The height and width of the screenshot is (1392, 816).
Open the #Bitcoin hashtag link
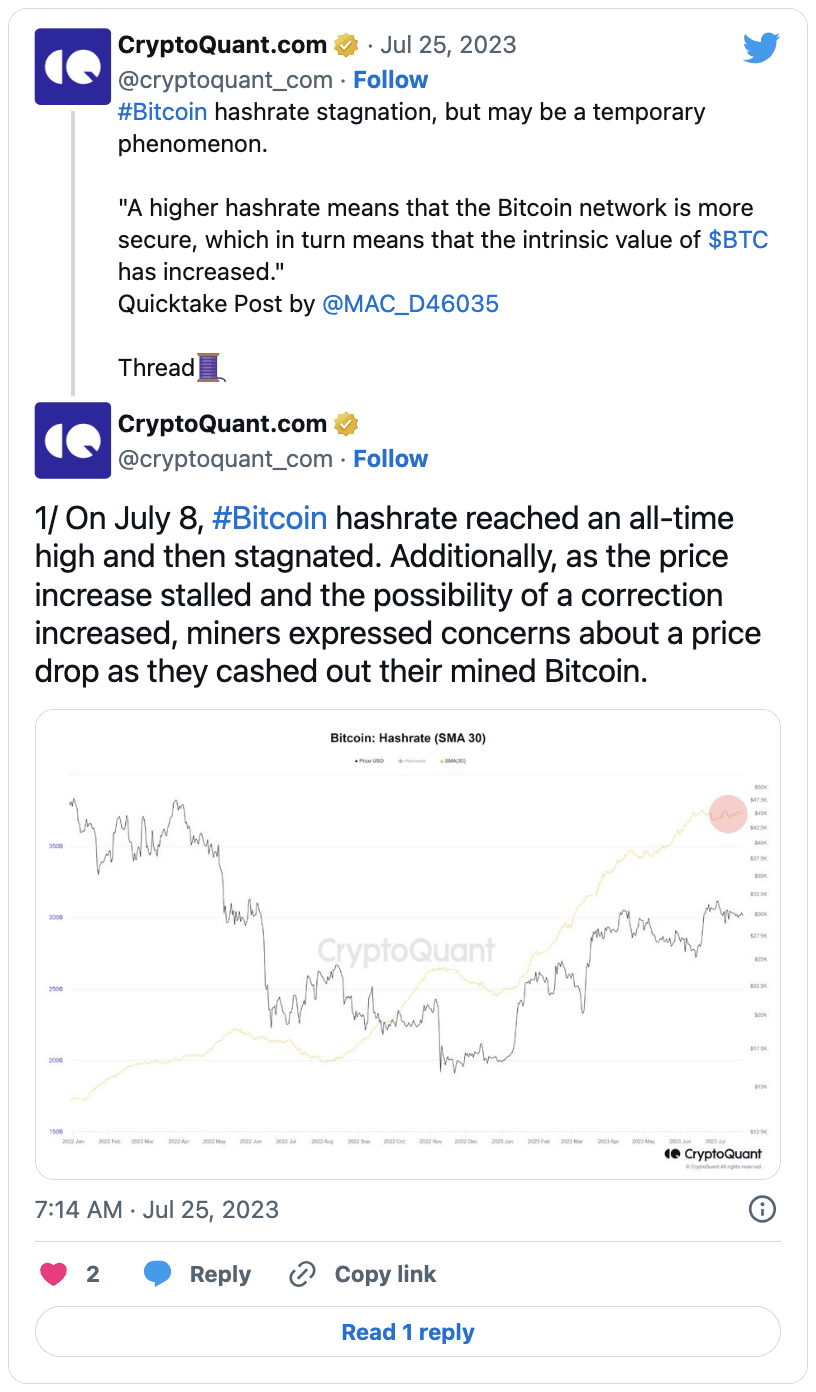click(x=162, y=112)
